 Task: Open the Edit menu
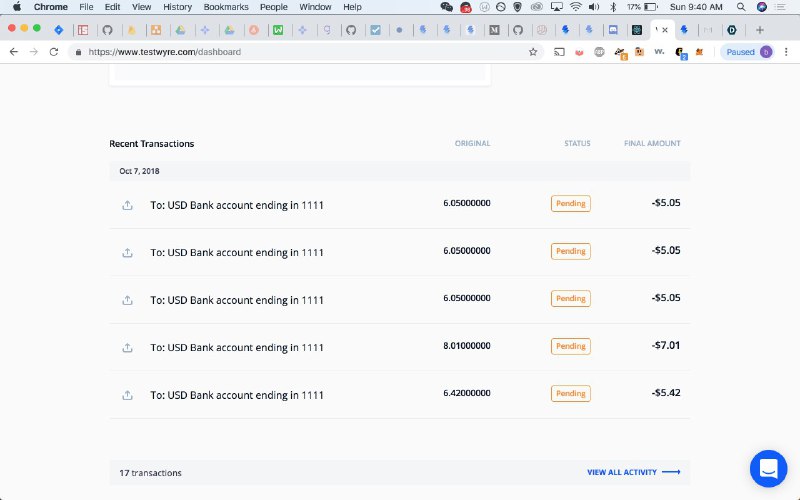pyautogui.click(x=112, y=7)
